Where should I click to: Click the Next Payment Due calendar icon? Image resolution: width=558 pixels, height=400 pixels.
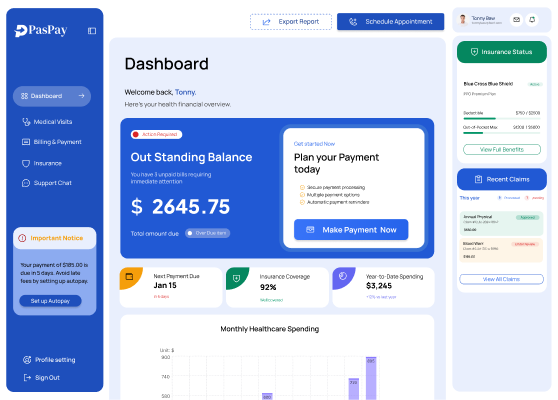[x=129, y=277]
